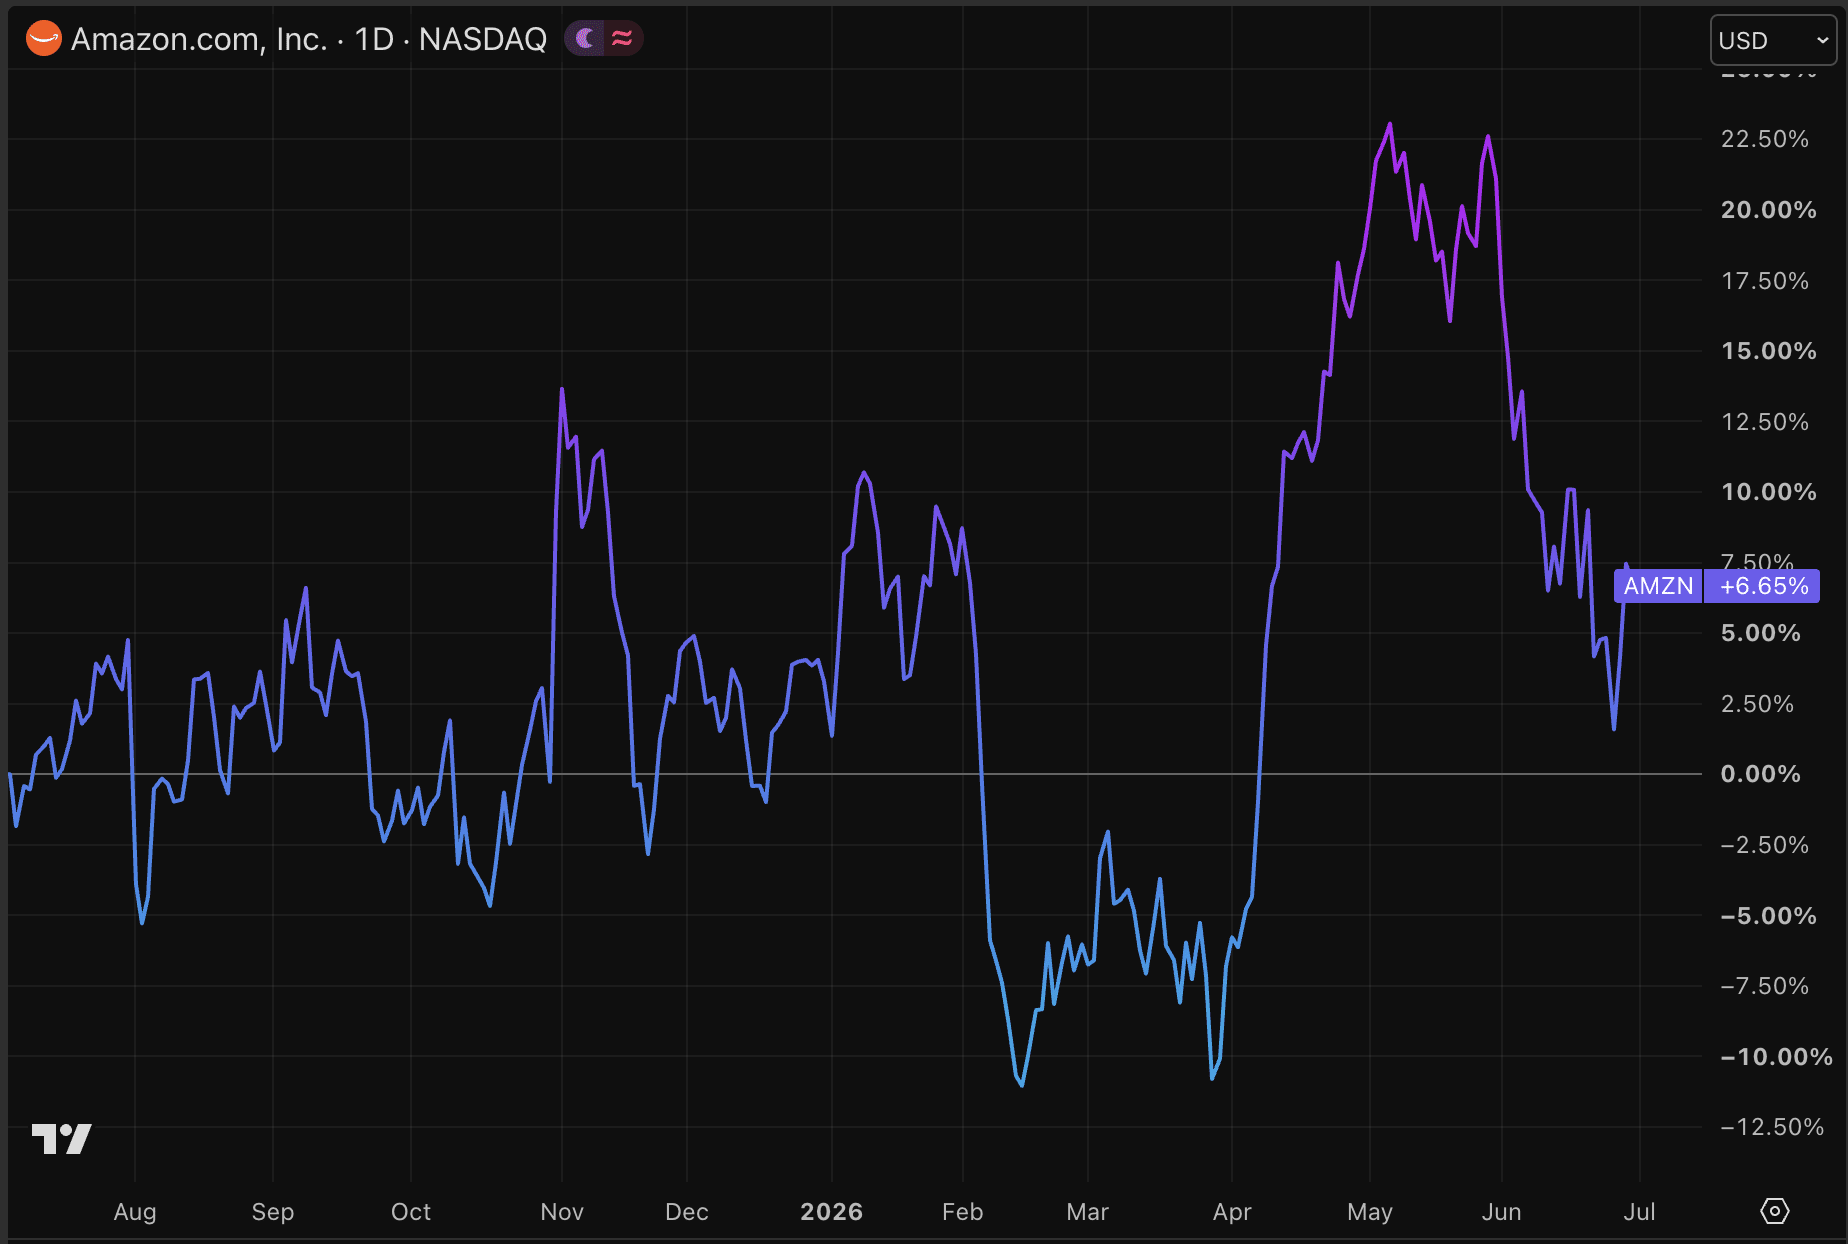1848x1244 pixels.
Task: Click the −10.00% price scale label
Action: (x=1776, y=1057)
